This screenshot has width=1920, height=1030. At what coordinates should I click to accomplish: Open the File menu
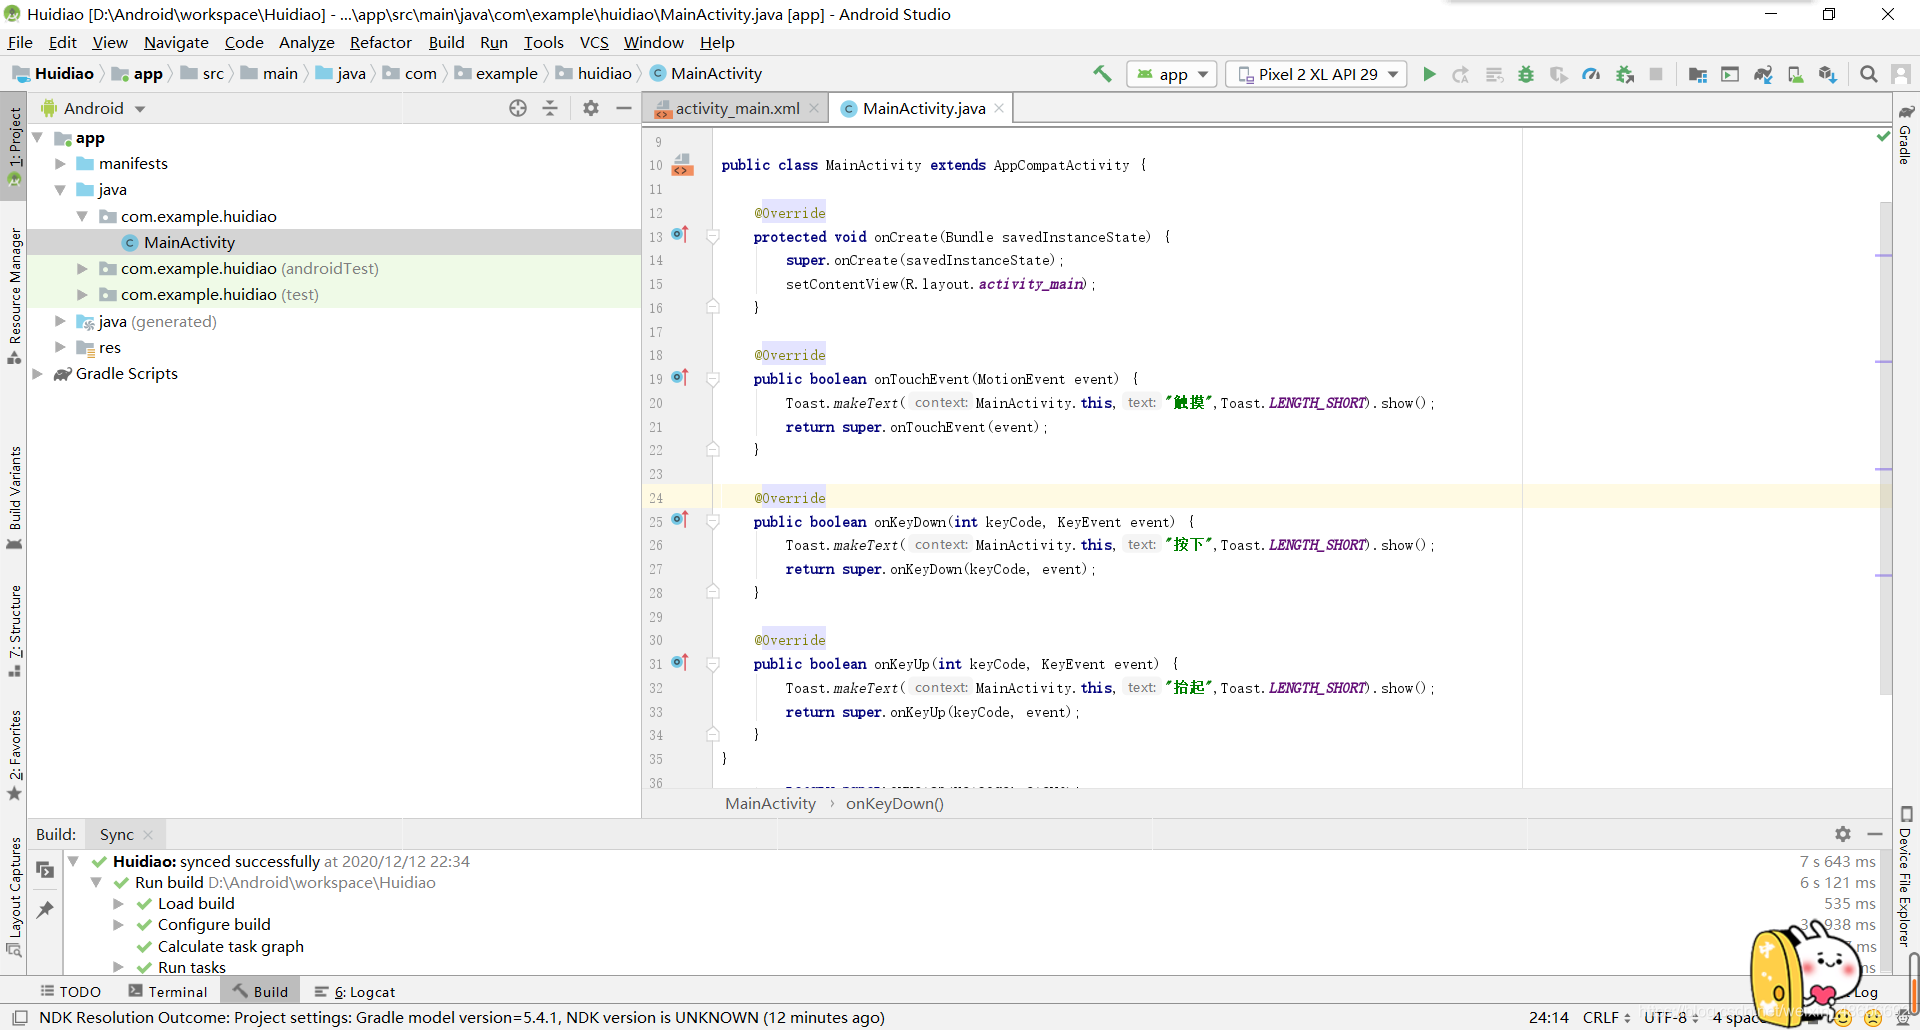pos(20,42)
